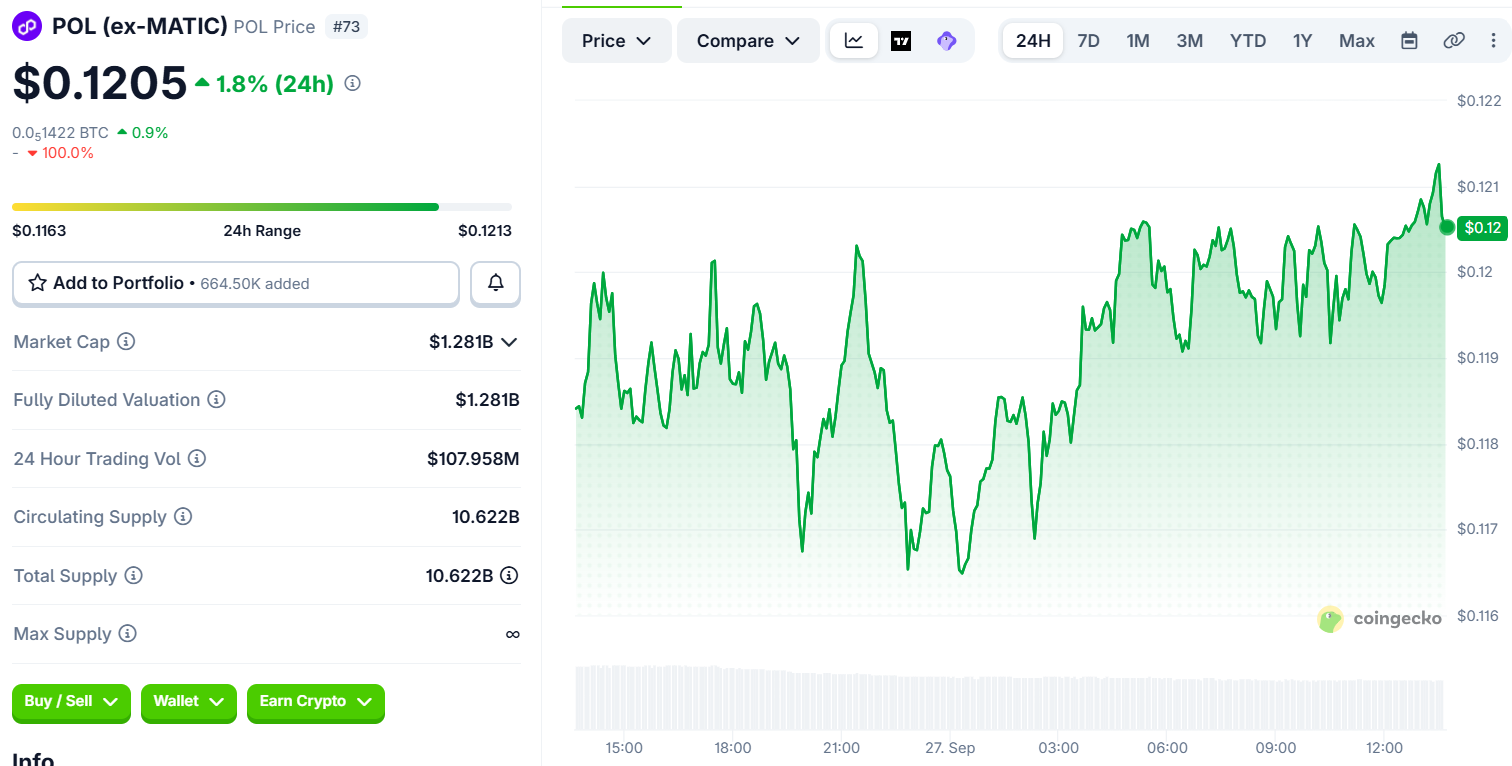This screenshot has width=1512, height=766.
Task: Click the $1.281B Market Cap value
Action: (461, 342)
